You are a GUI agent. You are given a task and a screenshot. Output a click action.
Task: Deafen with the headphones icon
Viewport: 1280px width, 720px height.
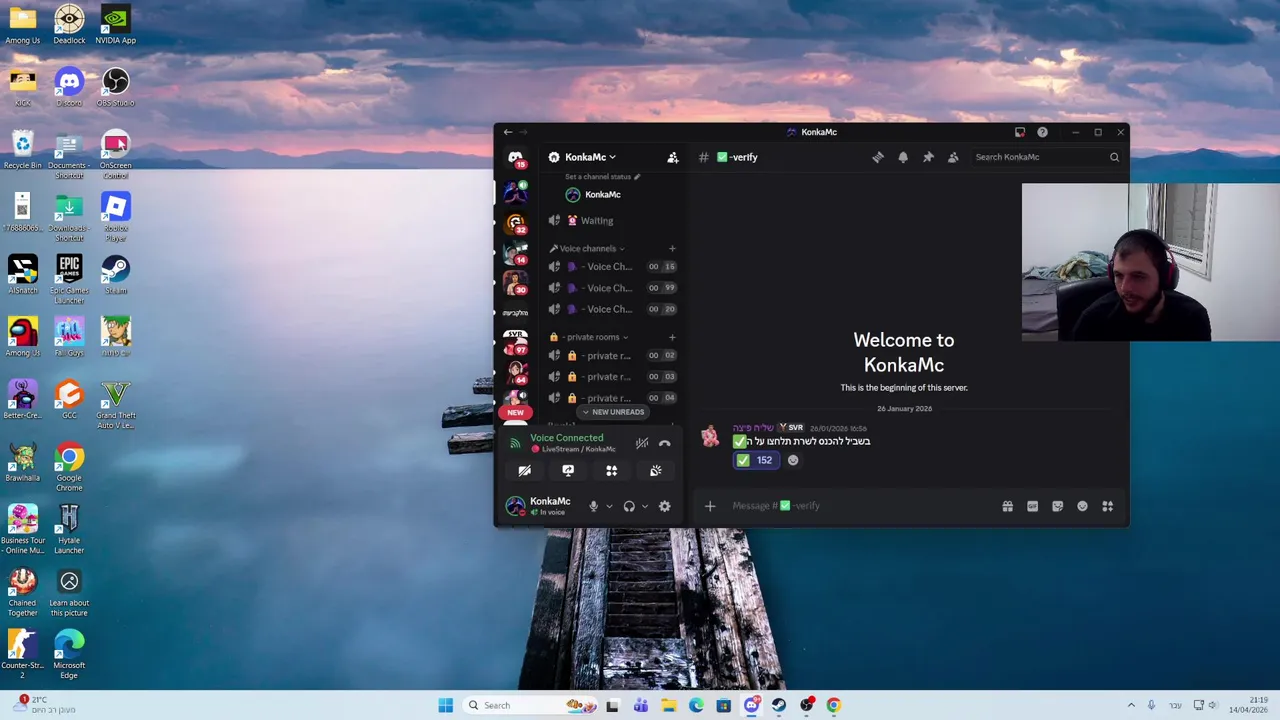pyautogui.click(x=629, y=506)
